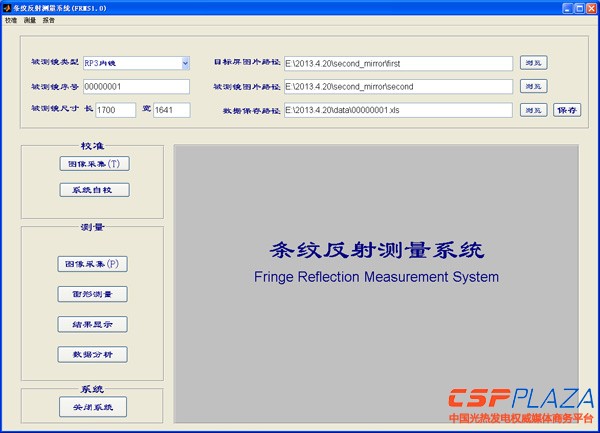Click the 保存 button
The height and width of the screenshot is (433, 600).
[566, 110]
